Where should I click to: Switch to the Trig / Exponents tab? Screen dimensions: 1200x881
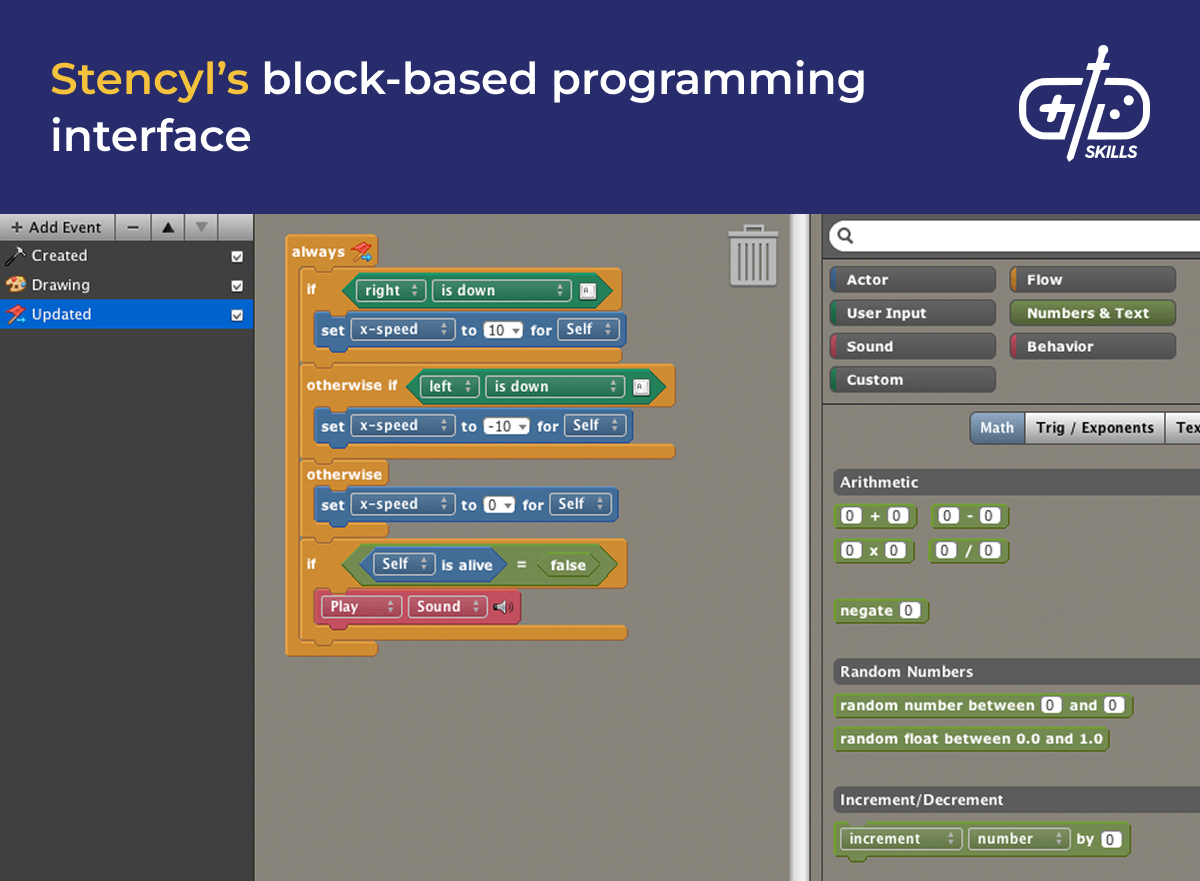point(1094,427)
